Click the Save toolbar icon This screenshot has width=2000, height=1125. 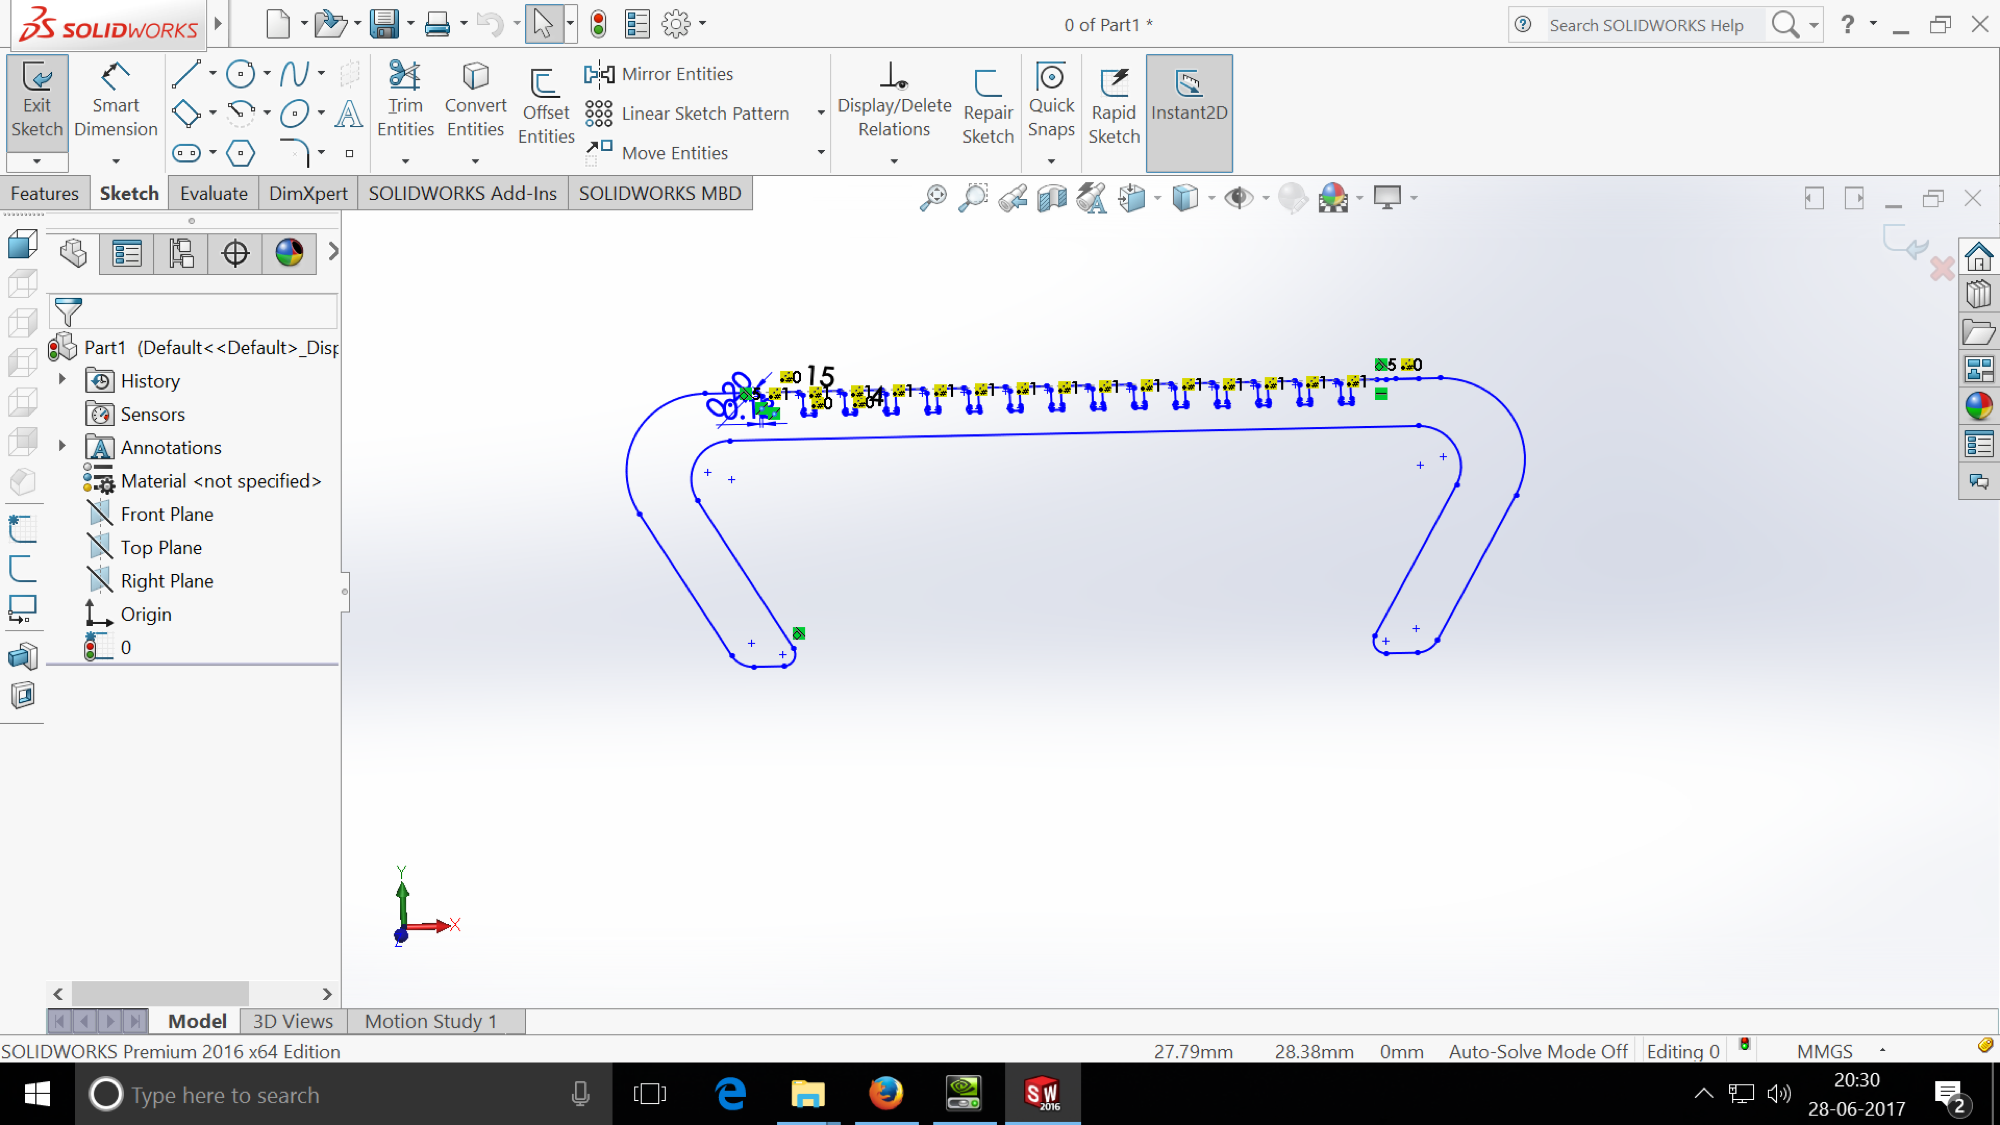(384, 23)
